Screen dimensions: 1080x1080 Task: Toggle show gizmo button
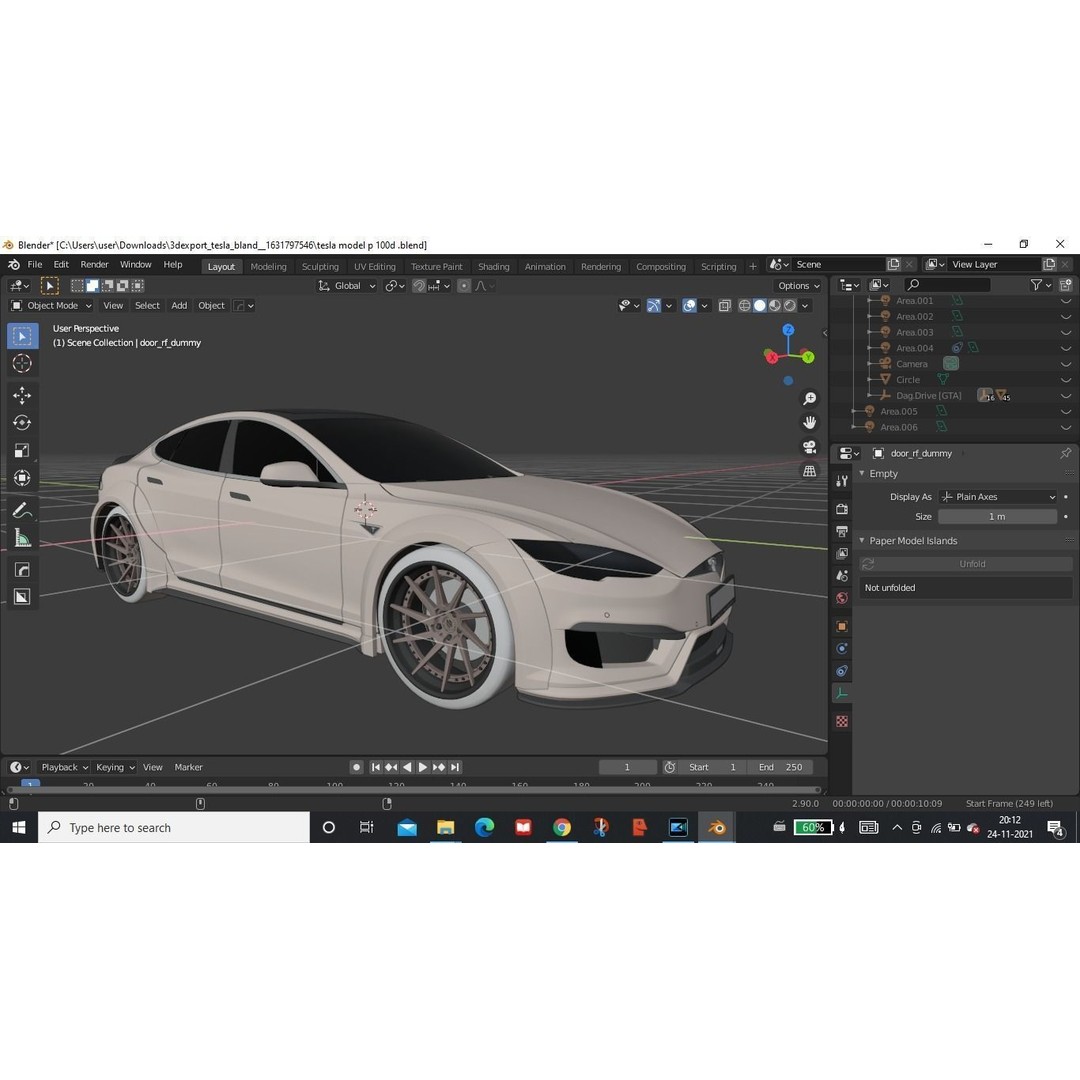(654, 305)
